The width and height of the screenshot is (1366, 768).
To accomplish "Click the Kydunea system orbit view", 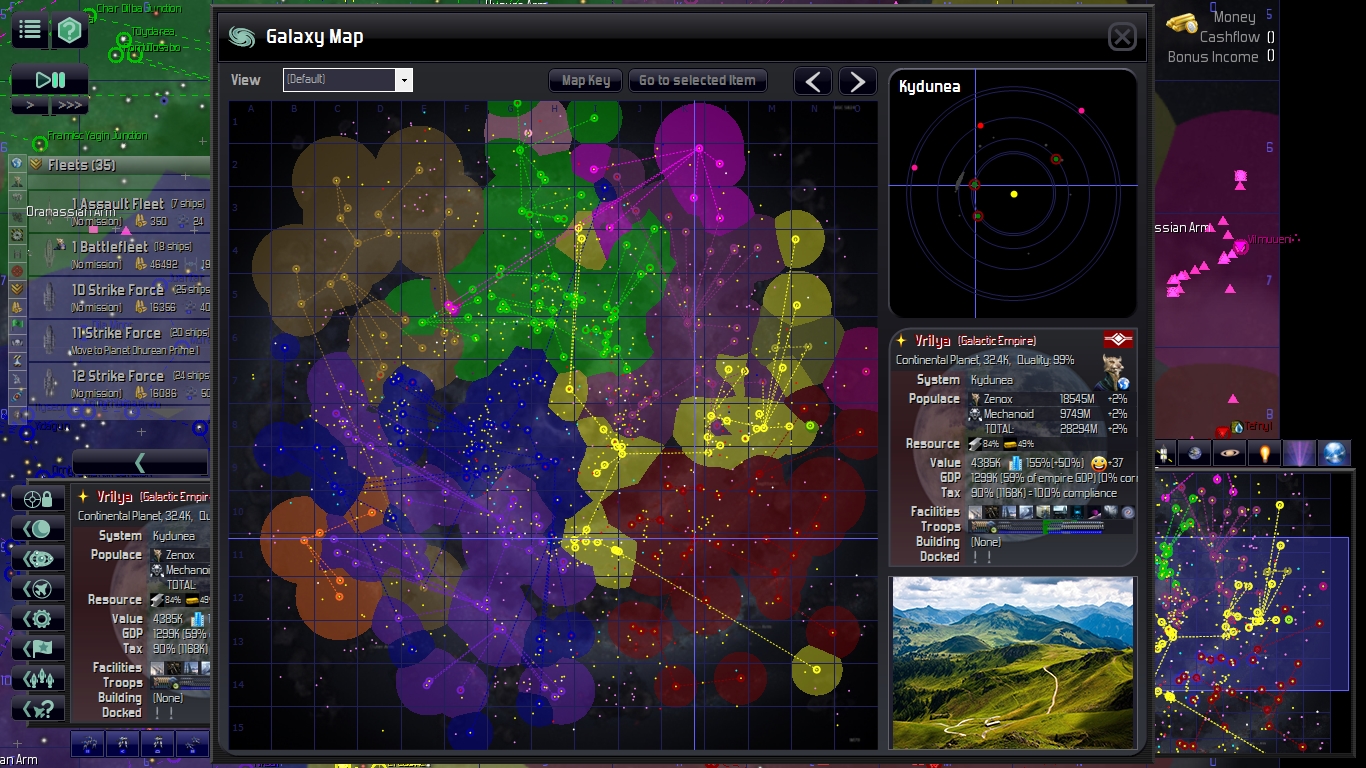I will pyautogui.click(x=1013, y=194).
